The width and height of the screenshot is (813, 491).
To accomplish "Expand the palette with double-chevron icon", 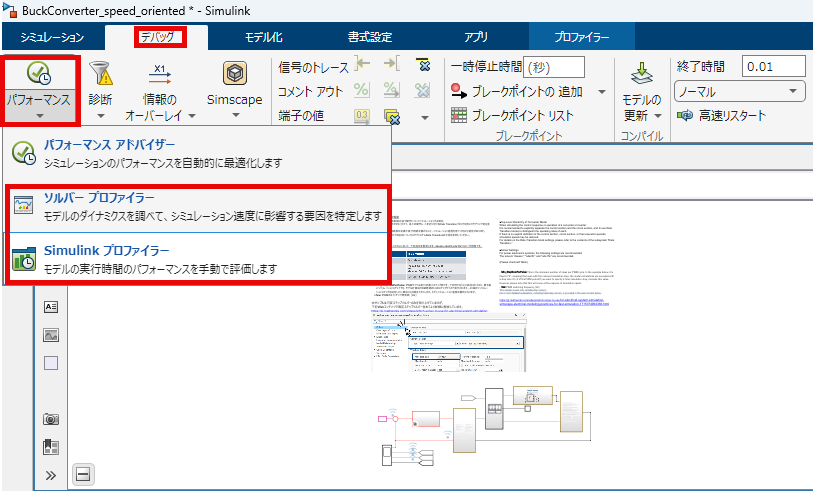I will coord(51,474).
